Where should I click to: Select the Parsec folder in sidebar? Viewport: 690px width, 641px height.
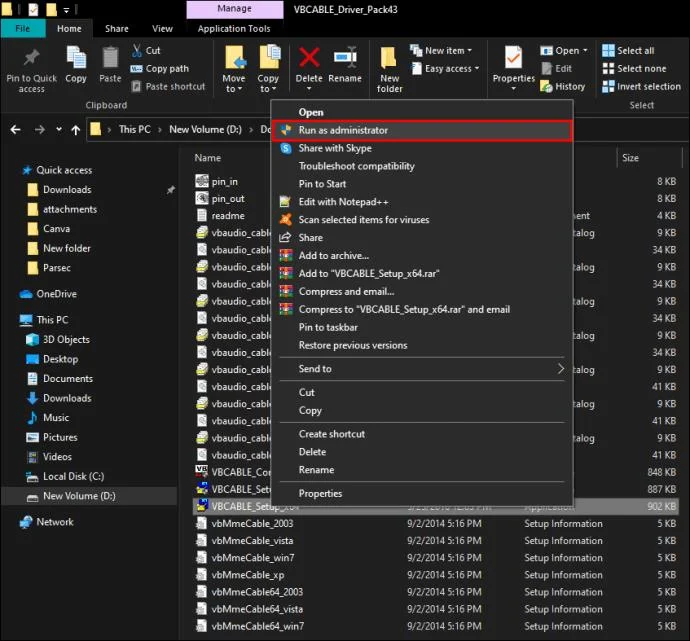(x=56, y=268)
